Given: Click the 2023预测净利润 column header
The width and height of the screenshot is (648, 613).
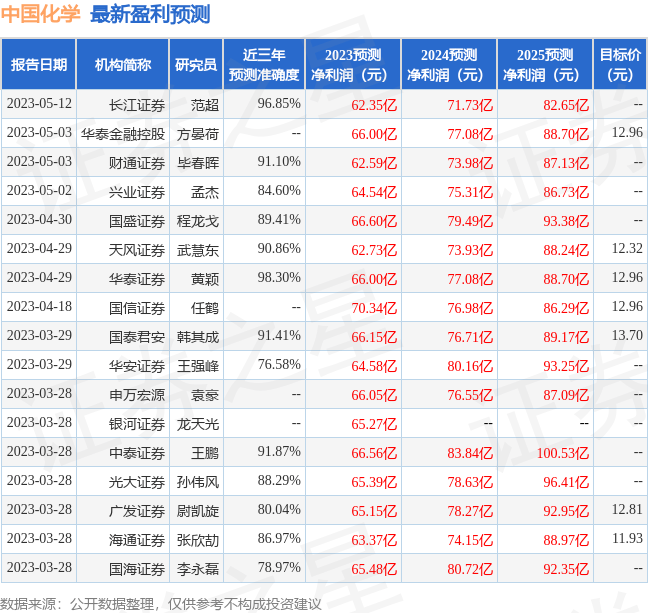Looking at the screenshot, I should pos(352,65).
